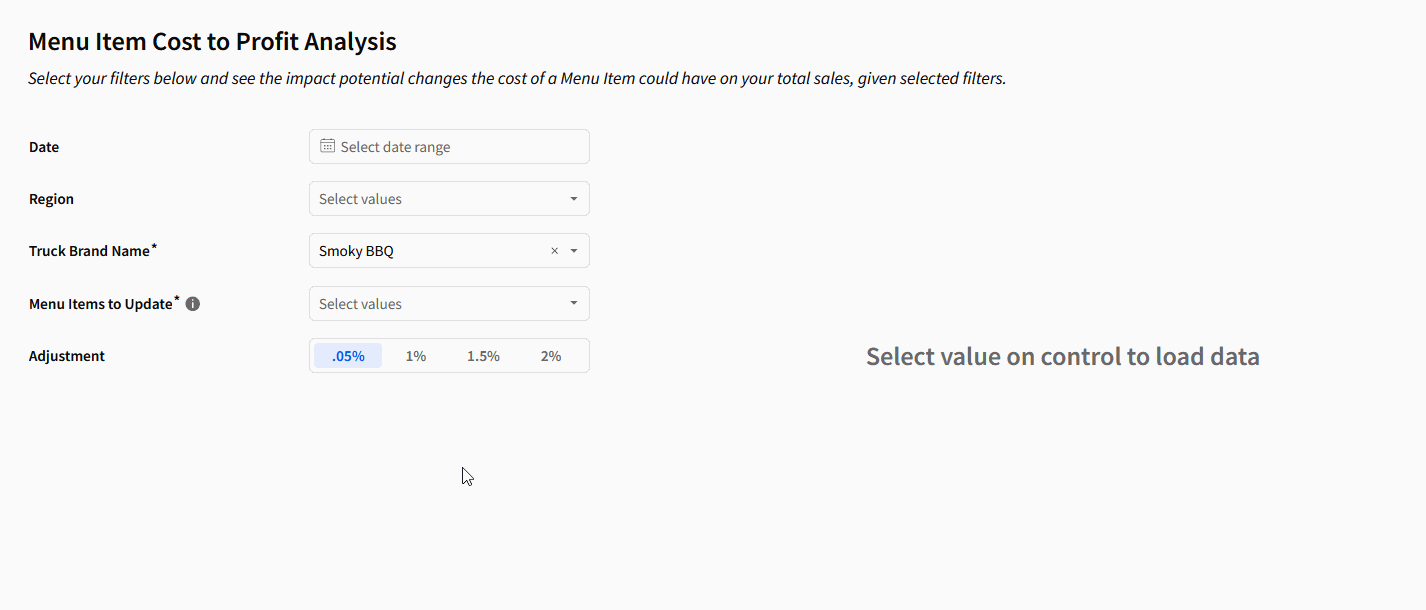Click the calendar icon in Date field
The width and height of the screenshot is (1426, 610).
[327, 146]
